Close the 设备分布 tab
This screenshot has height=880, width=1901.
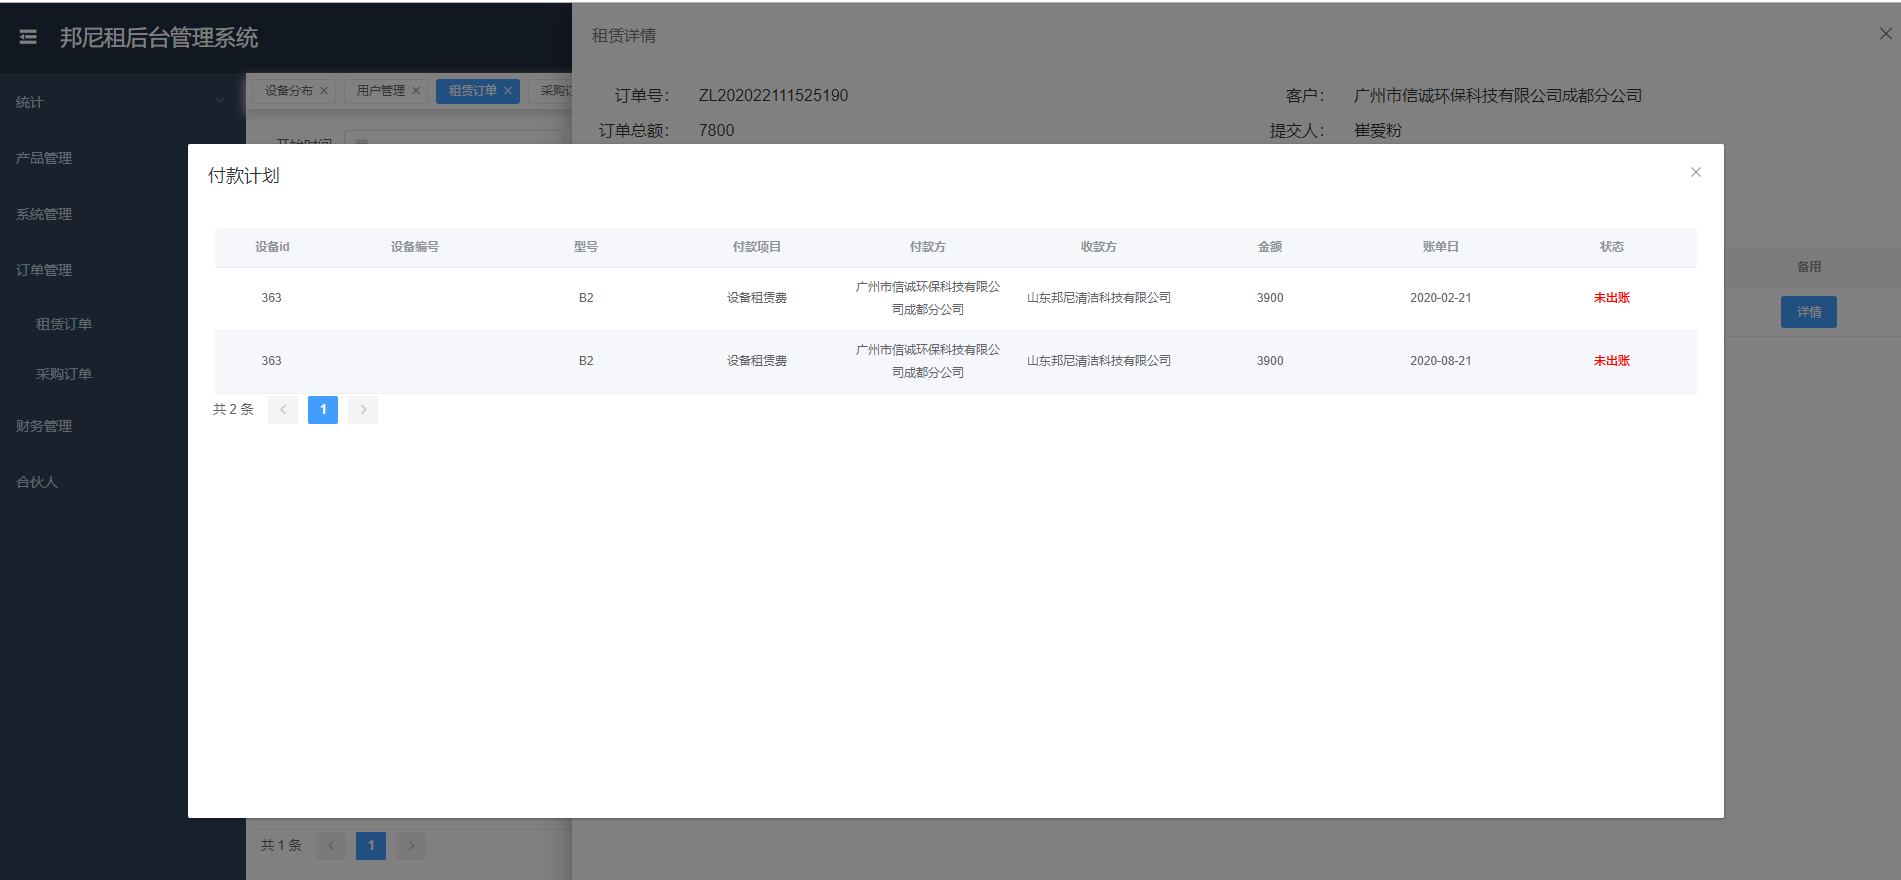pos(324,91)
